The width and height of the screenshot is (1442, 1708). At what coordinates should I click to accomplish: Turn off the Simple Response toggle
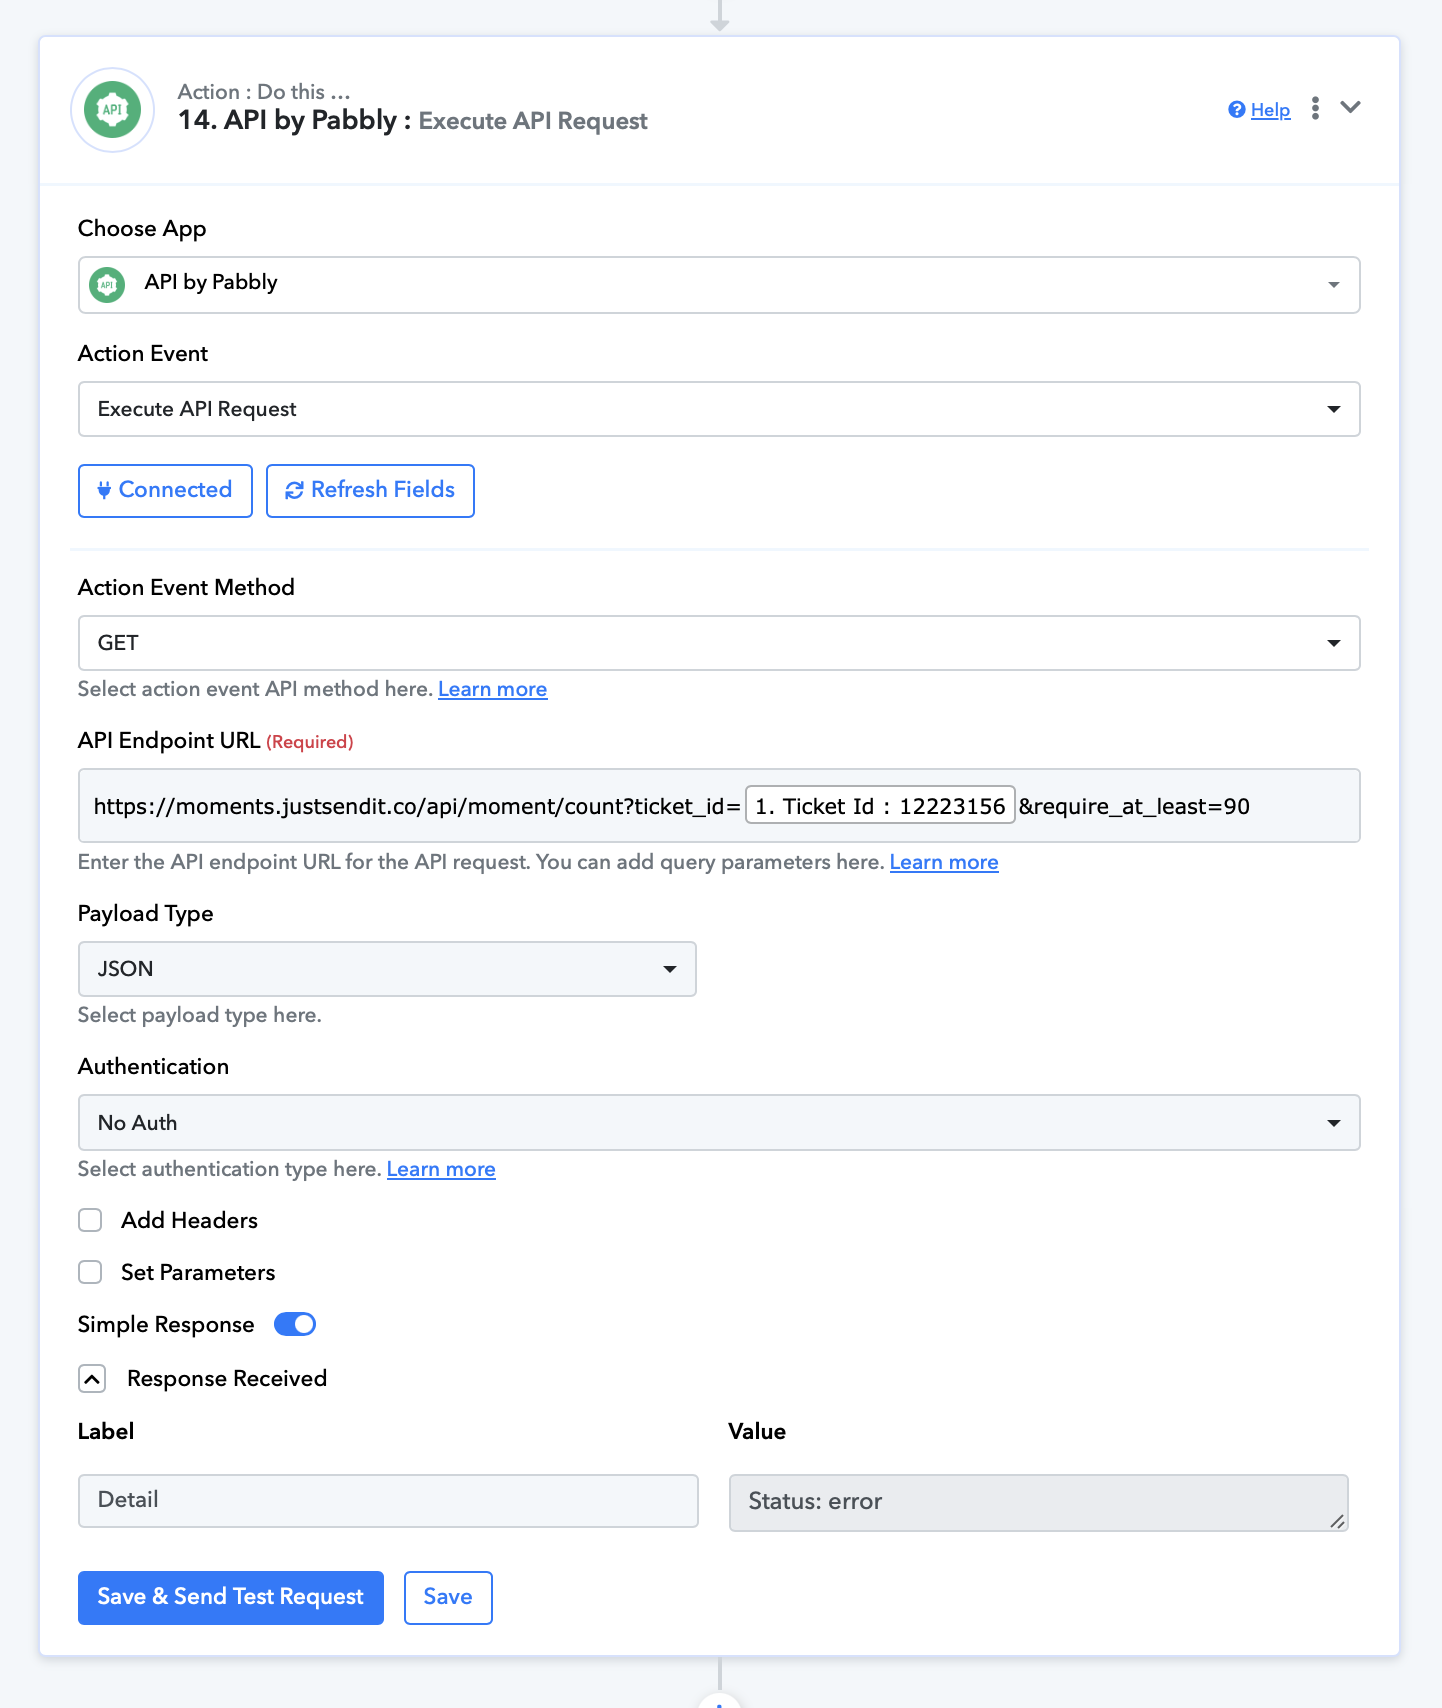pos(295,1324)
